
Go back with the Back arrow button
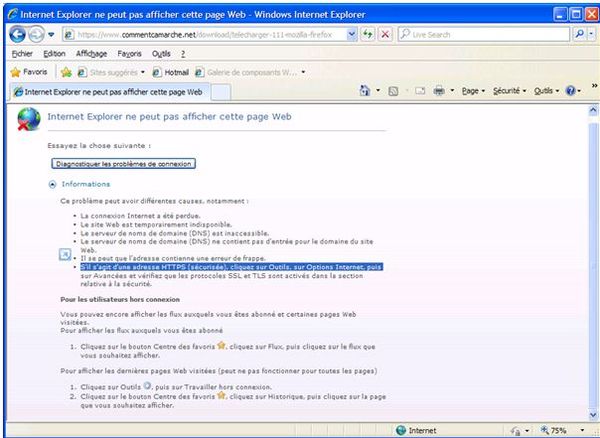point(17,35)
